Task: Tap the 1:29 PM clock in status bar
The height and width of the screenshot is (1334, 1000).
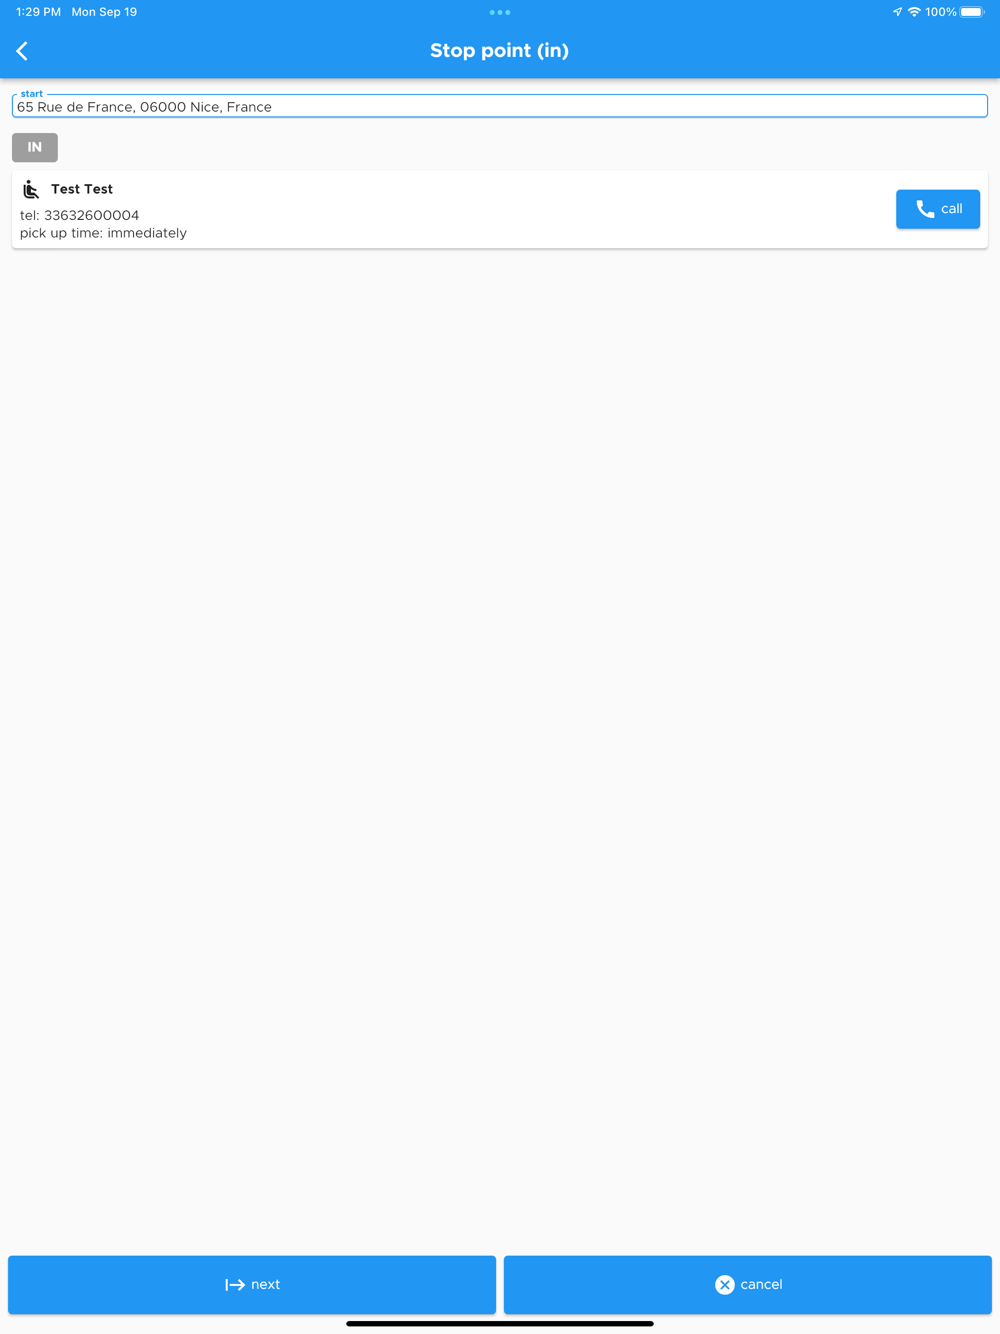Action: pos(38,12)
